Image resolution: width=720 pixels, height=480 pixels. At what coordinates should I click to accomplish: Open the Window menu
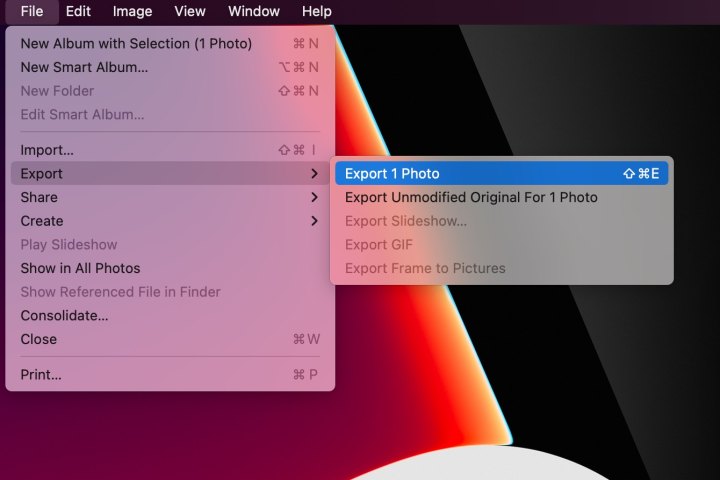[254, 12]
